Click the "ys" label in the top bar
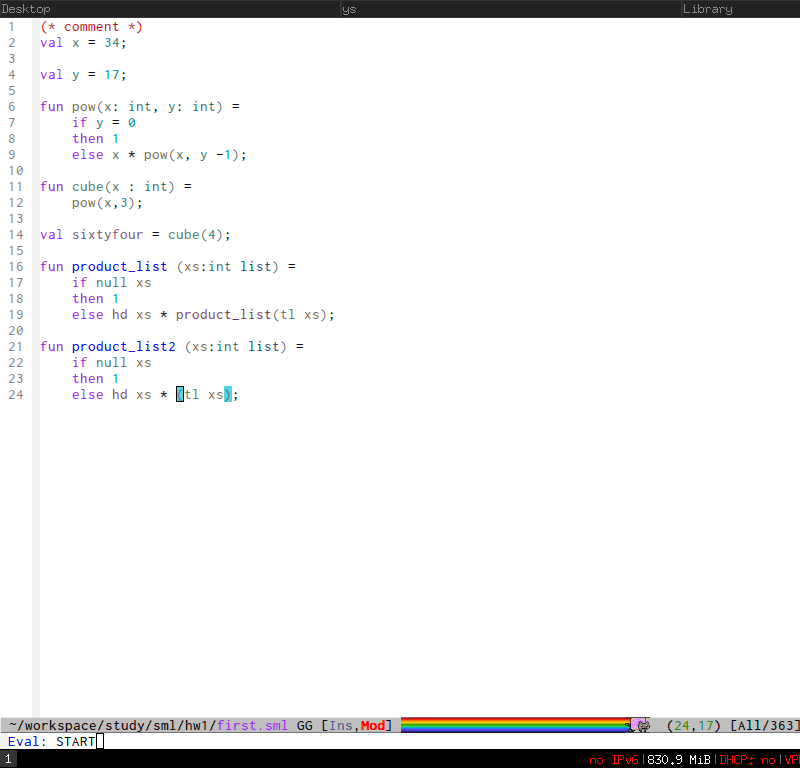 pos(348,8)
